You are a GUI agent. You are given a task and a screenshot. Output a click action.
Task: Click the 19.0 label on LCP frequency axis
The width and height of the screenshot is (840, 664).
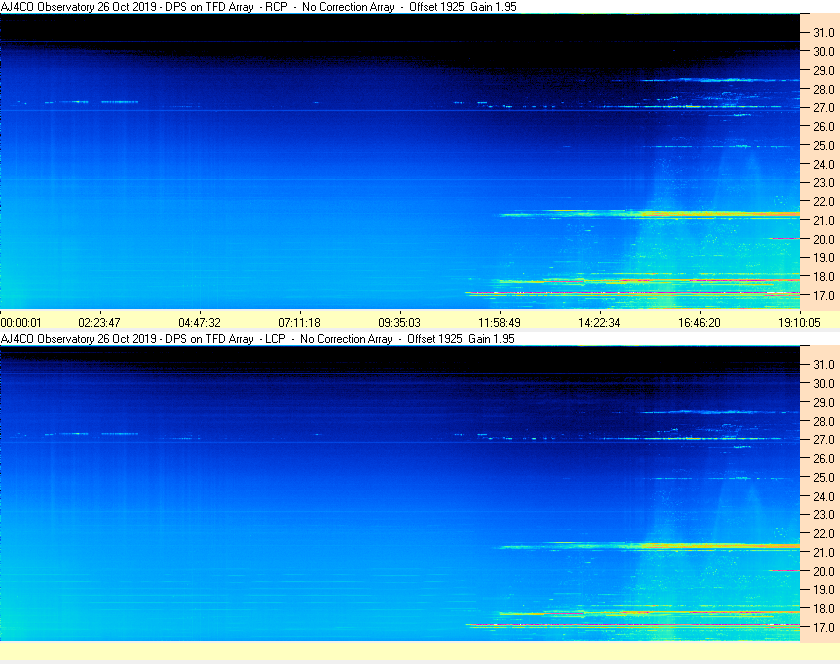point(824,590)
